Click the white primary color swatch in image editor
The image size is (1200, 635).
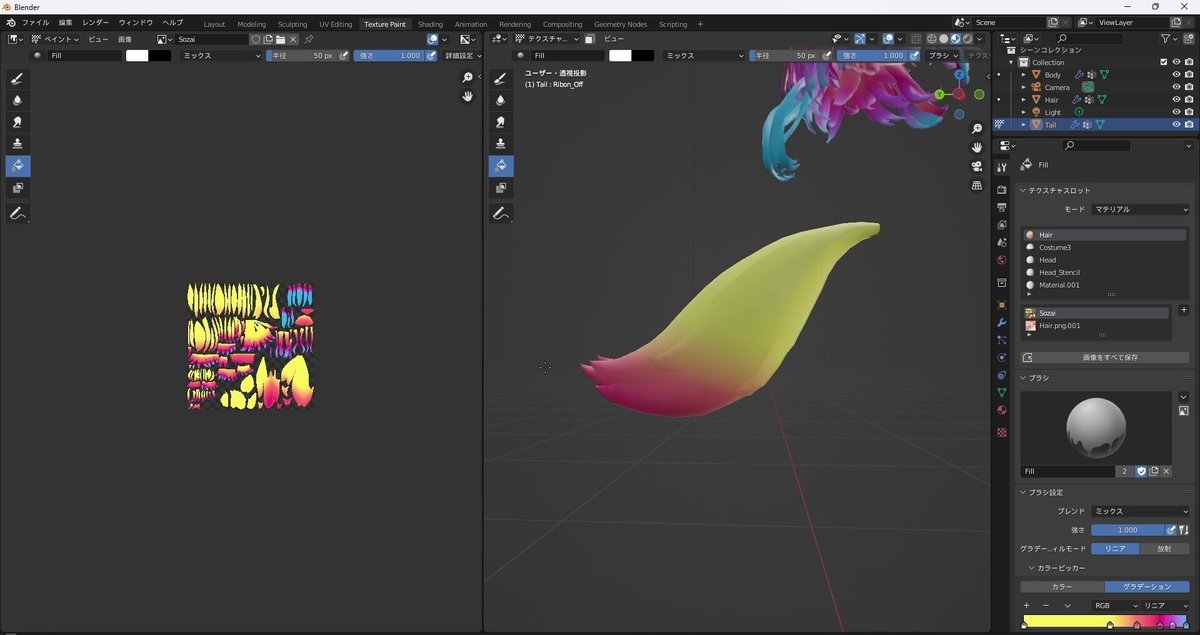click(x=137, y=56)
